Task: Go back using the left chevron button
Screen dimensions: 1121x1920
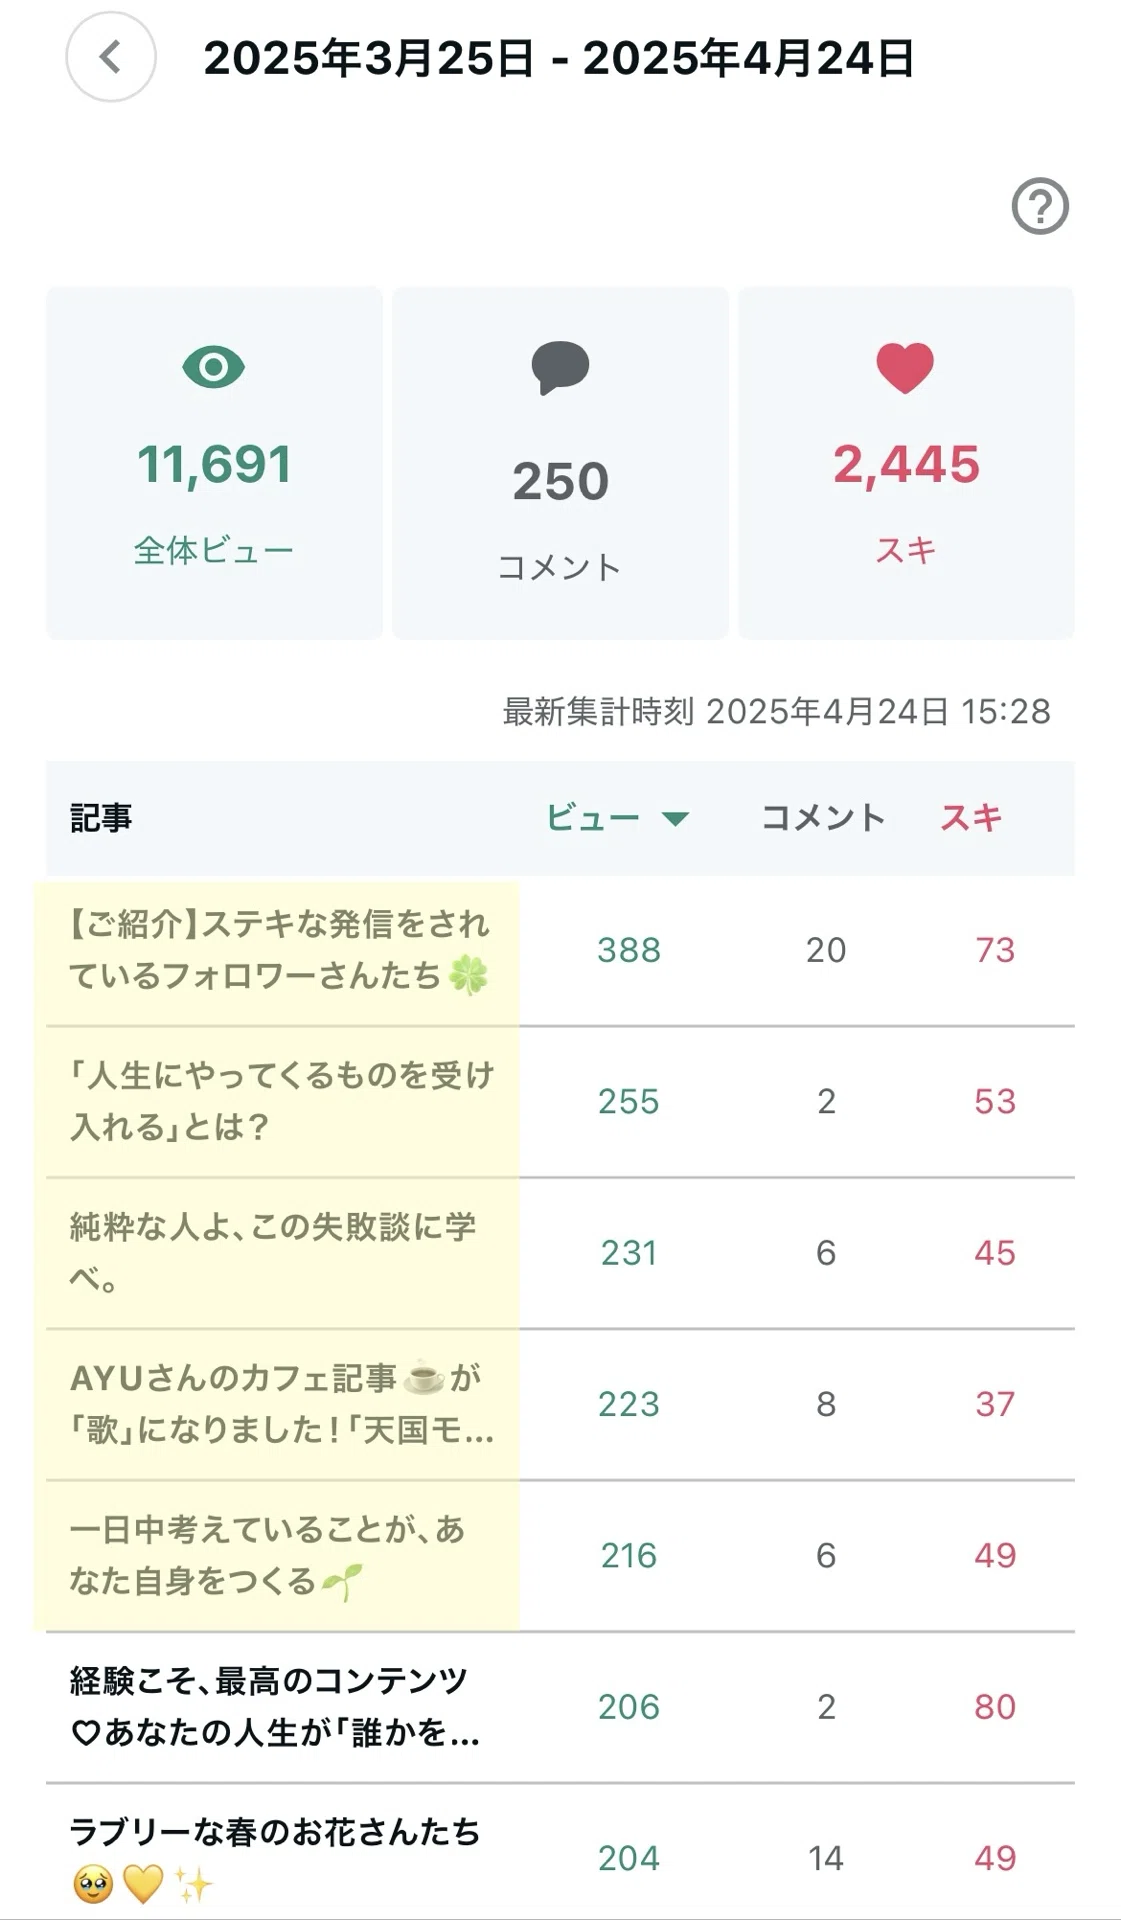Action: point(110,57)
